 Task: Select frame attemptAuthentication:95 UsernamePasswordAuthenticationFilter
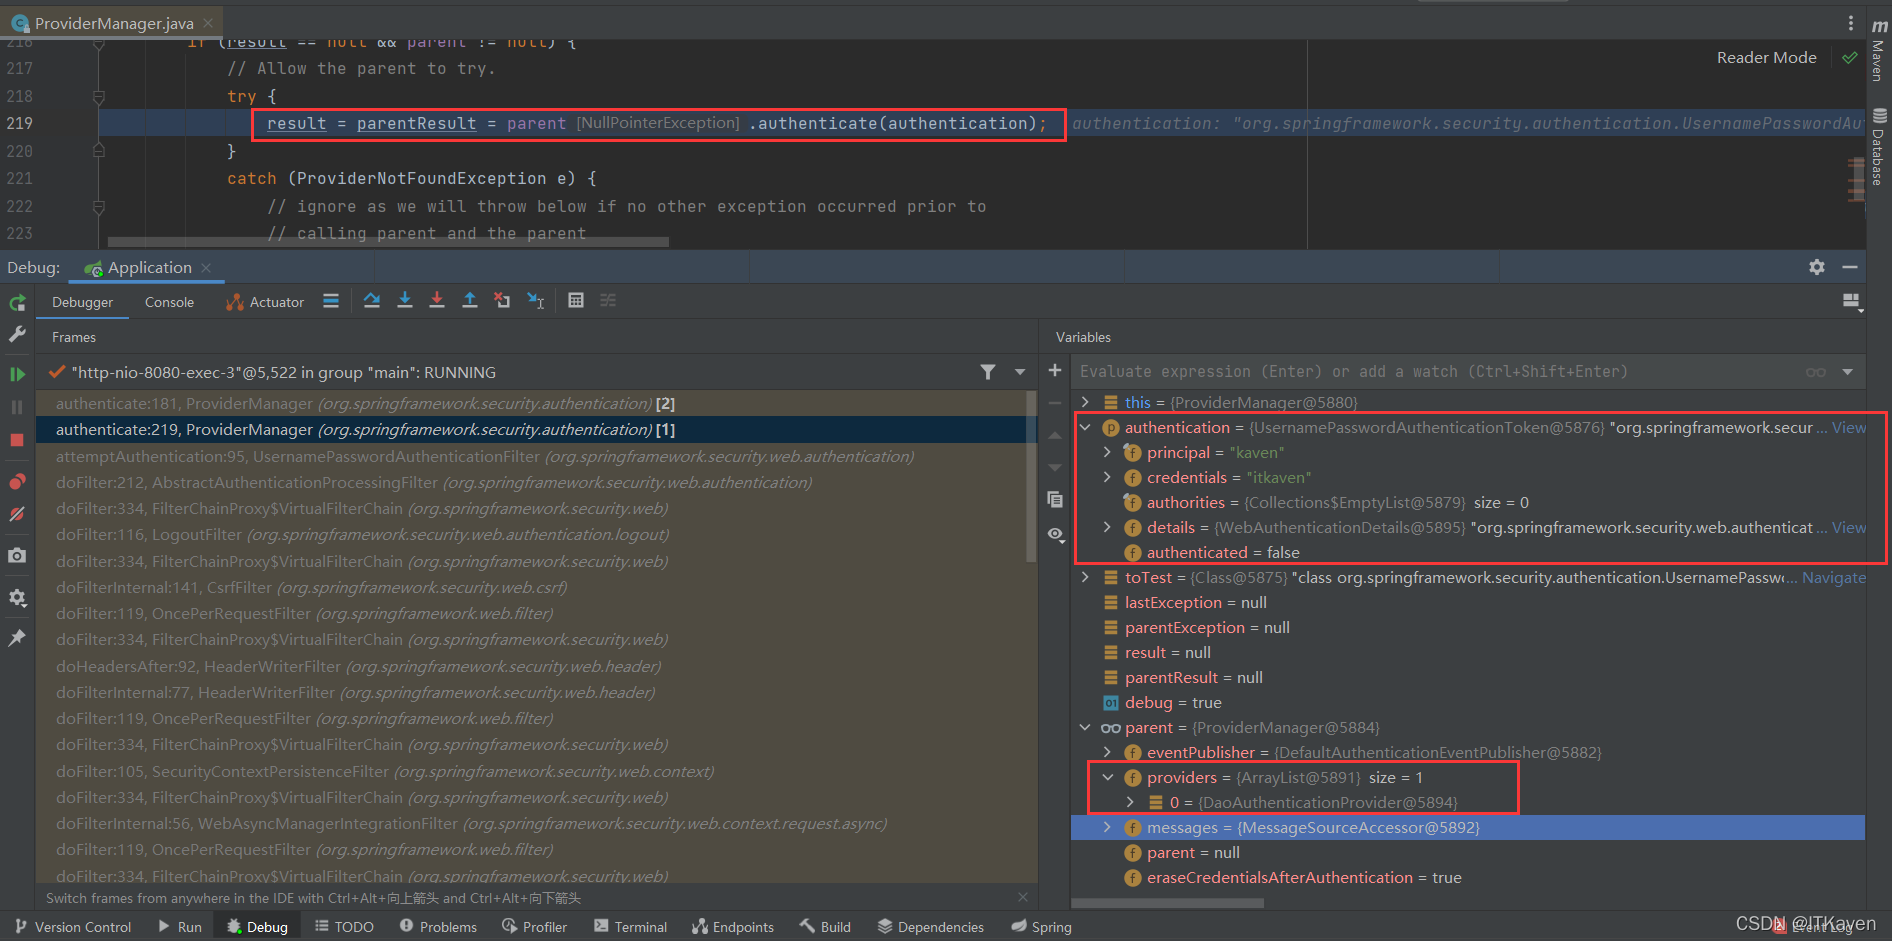[533, 456]
